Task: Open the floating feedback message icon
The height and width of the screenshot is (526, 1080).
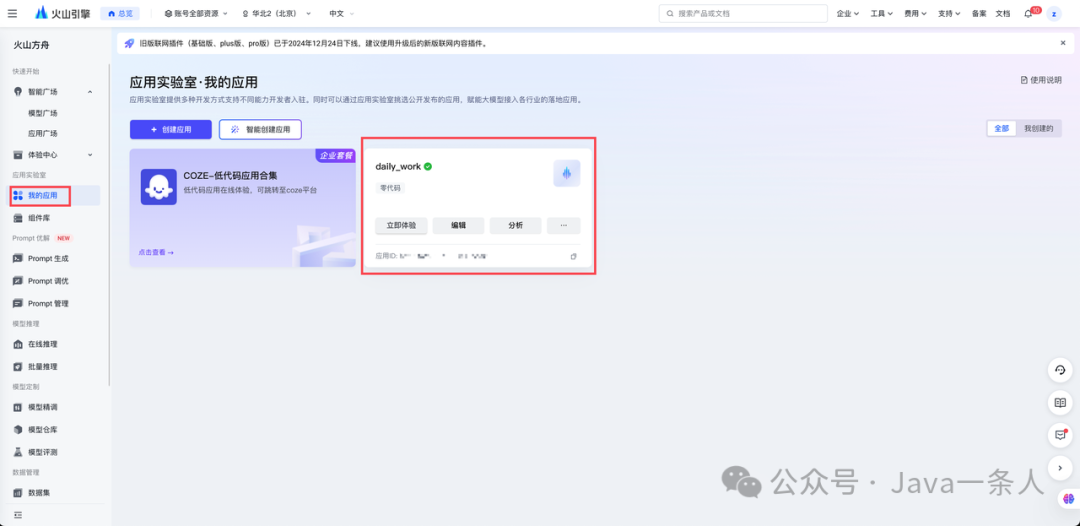Action: 1061,435
